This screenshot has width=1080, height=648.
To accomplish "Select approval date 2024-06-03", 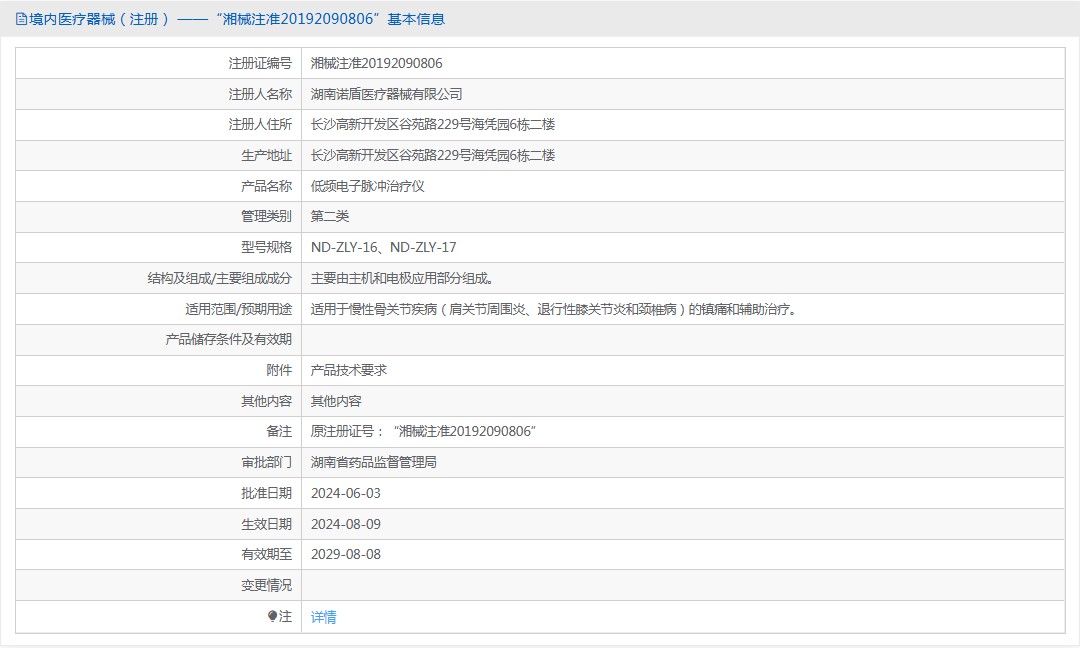I will [346, 494].
